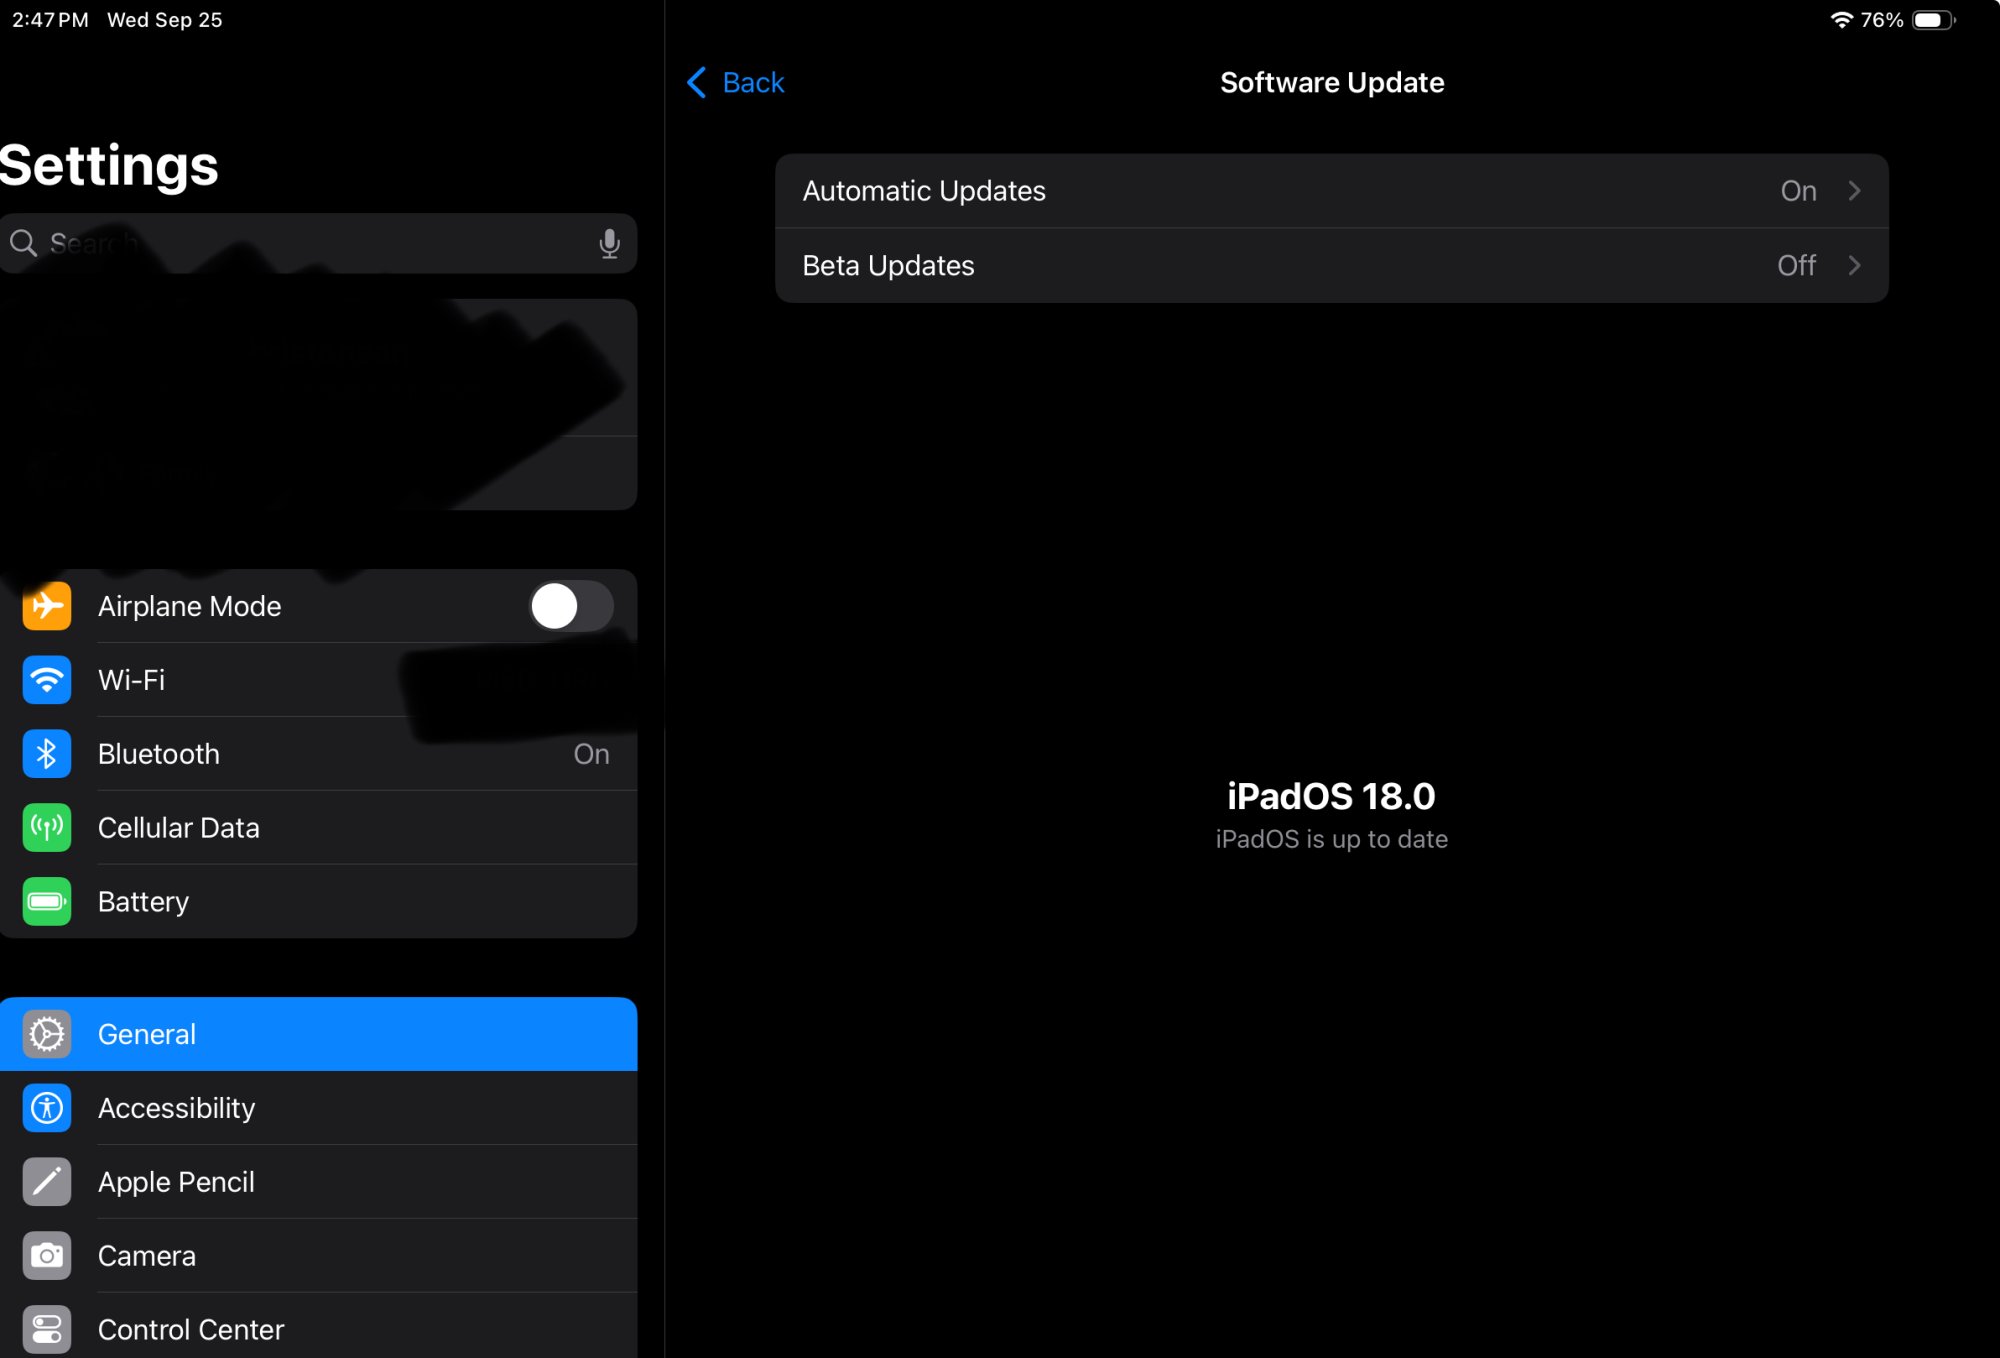Tap the Wi-Fi icon in sidebar
Screen dimensions: 2000x1358
coord(46,680)
